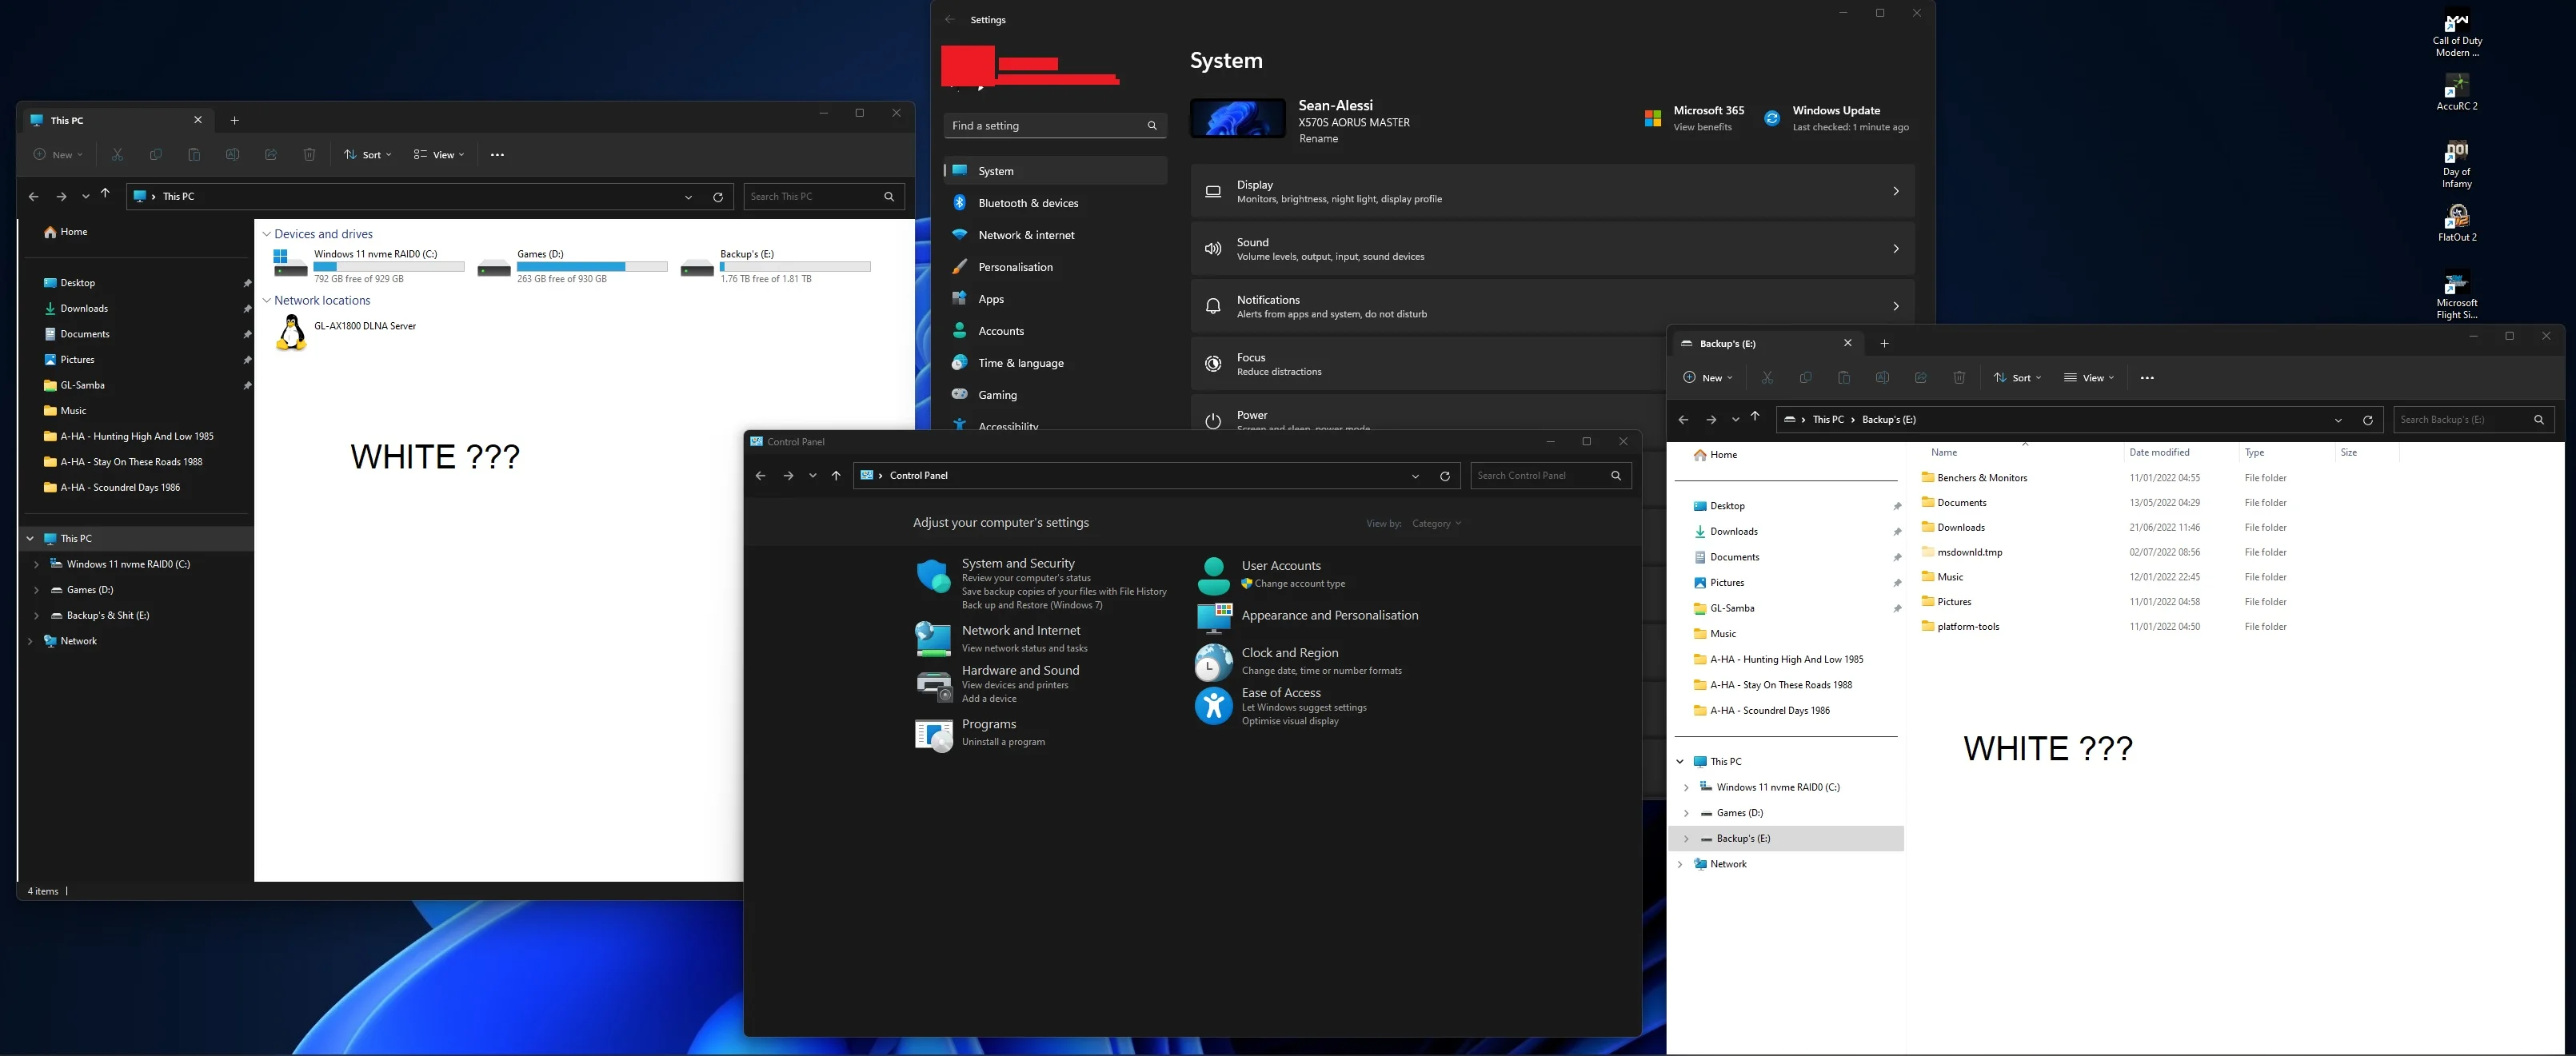
Task: Click the See more dots in This PC toolbar
Action: coord(497,155)
